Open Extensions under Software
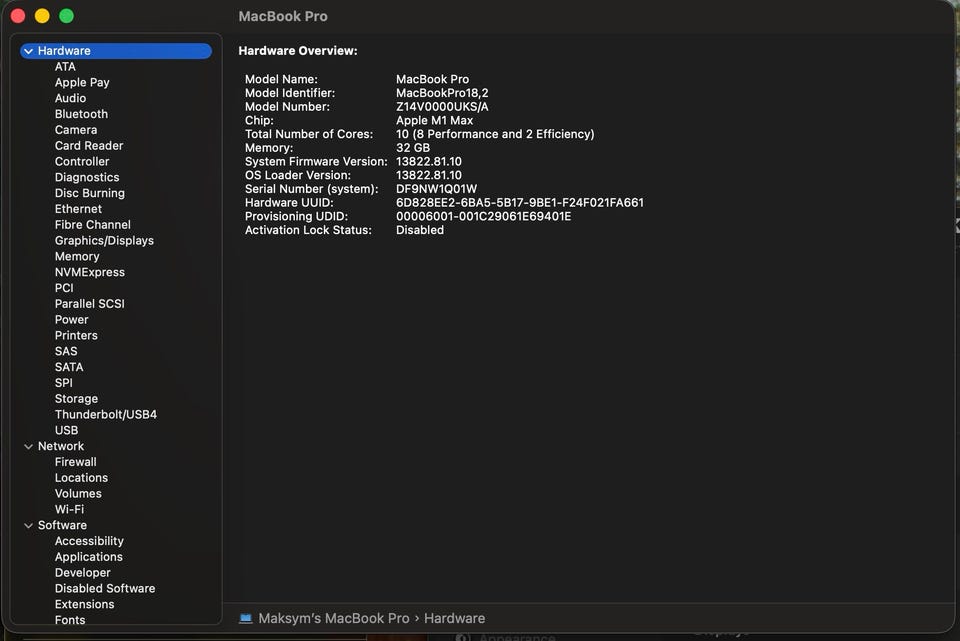The width and height of the screenshot is (960, 641). 84,604
